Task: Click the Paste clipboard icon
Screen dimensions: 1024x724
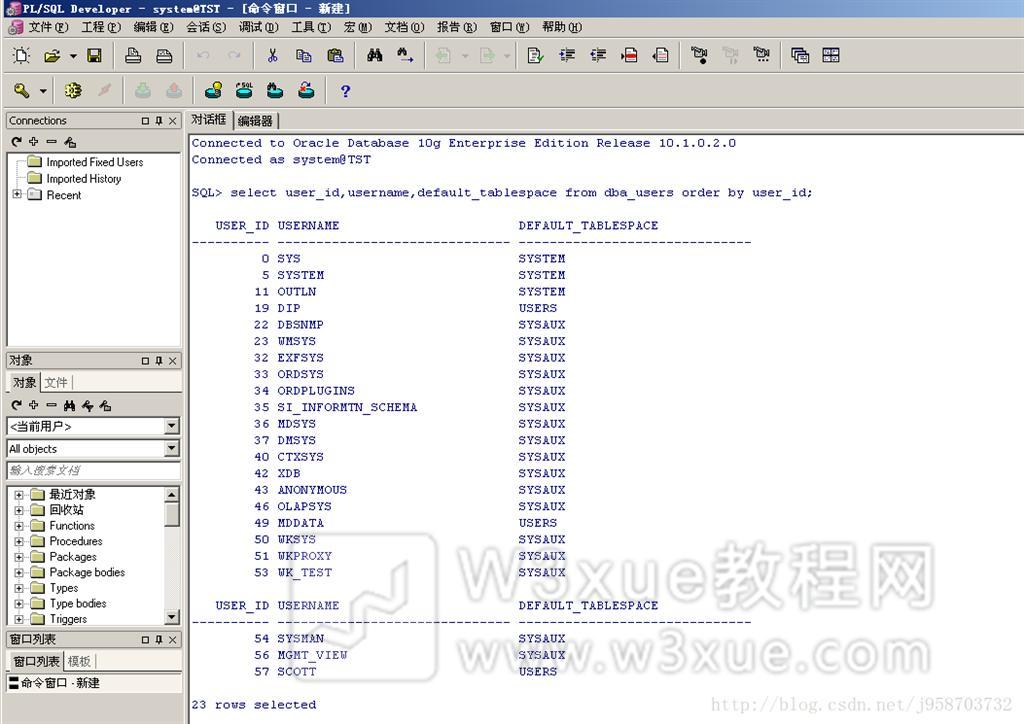Action: (x=335, y=55)
